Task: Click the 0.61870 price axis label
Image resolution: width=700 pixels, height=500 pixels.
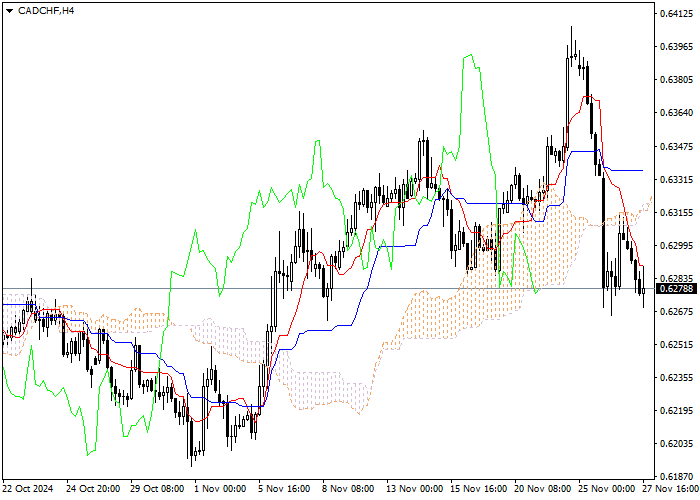Action: point(676,477)
